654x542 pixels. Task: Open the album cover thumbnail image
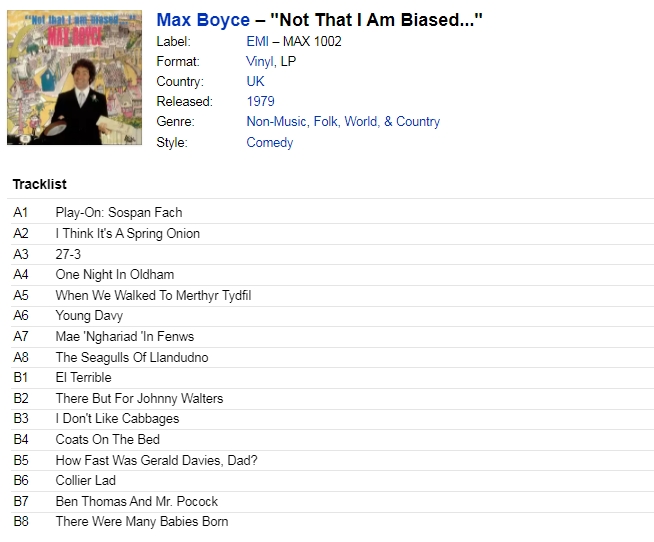[74, 78]
